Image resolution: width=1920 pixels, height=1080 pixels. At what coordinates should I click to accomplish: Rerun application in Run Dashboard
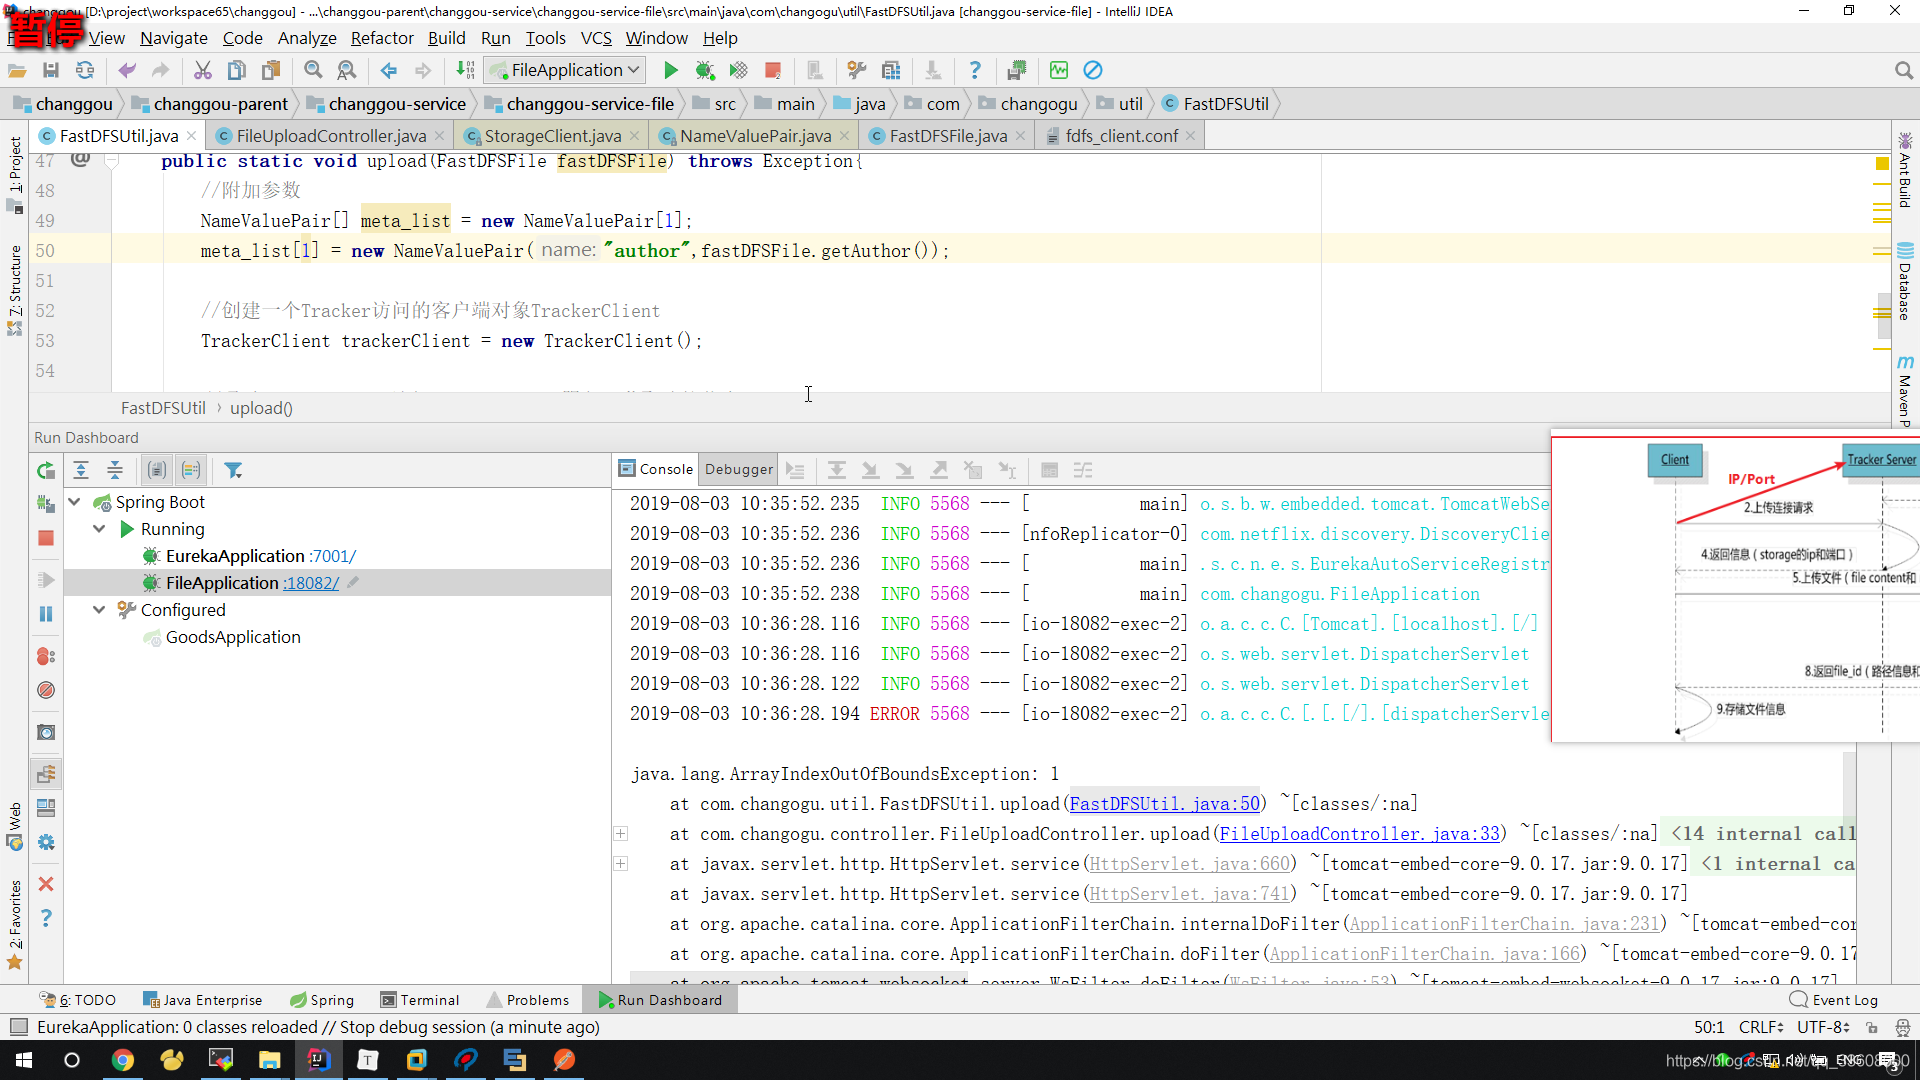[46, 470]
